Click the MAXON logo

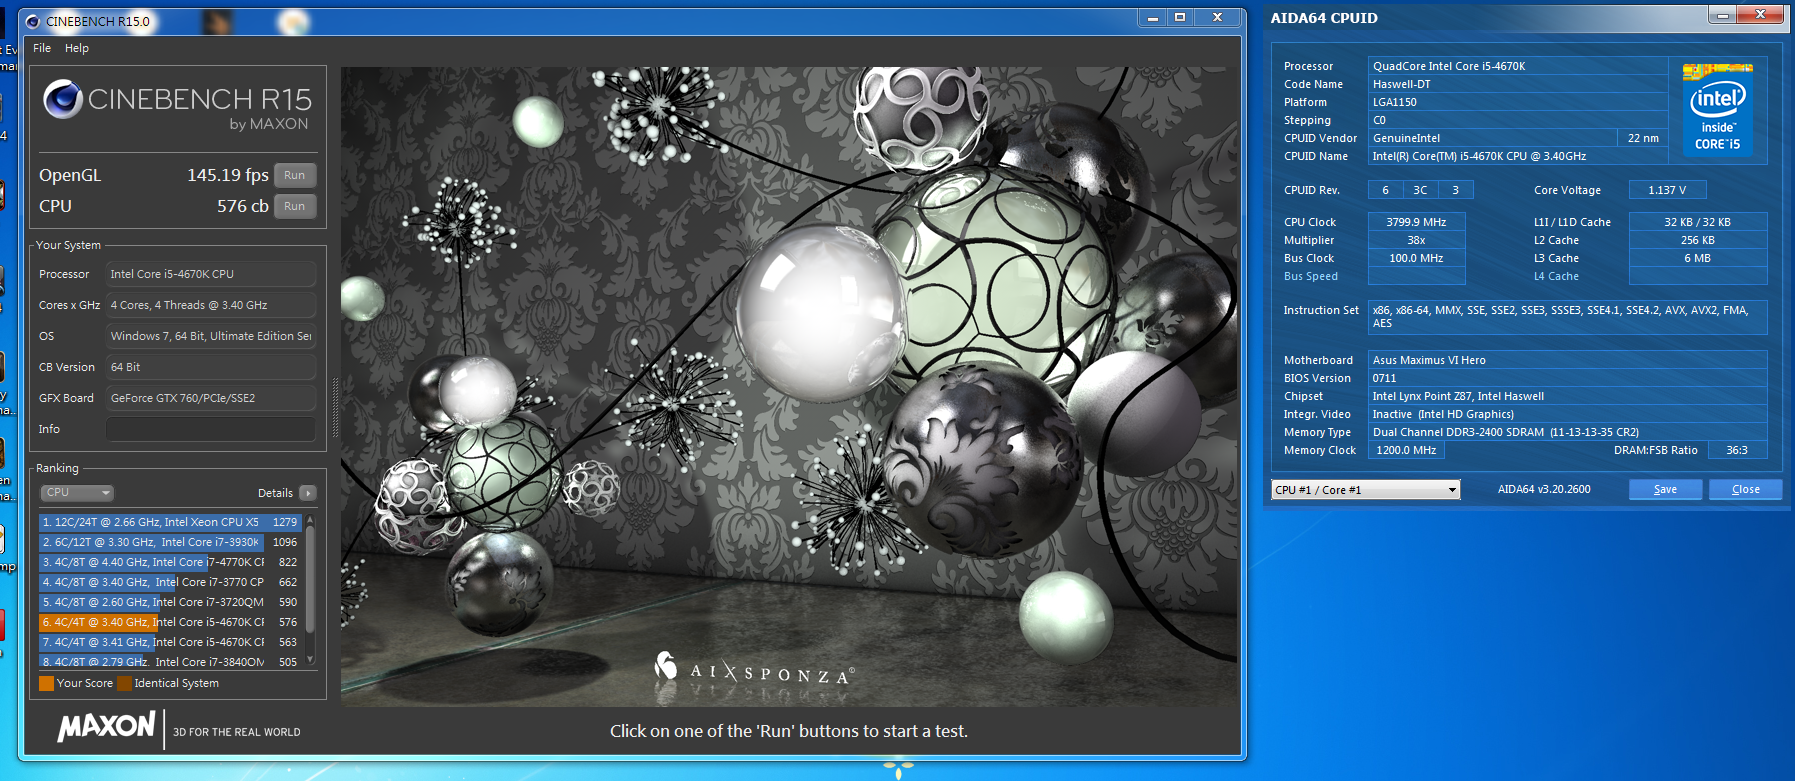tap(106, 727)
